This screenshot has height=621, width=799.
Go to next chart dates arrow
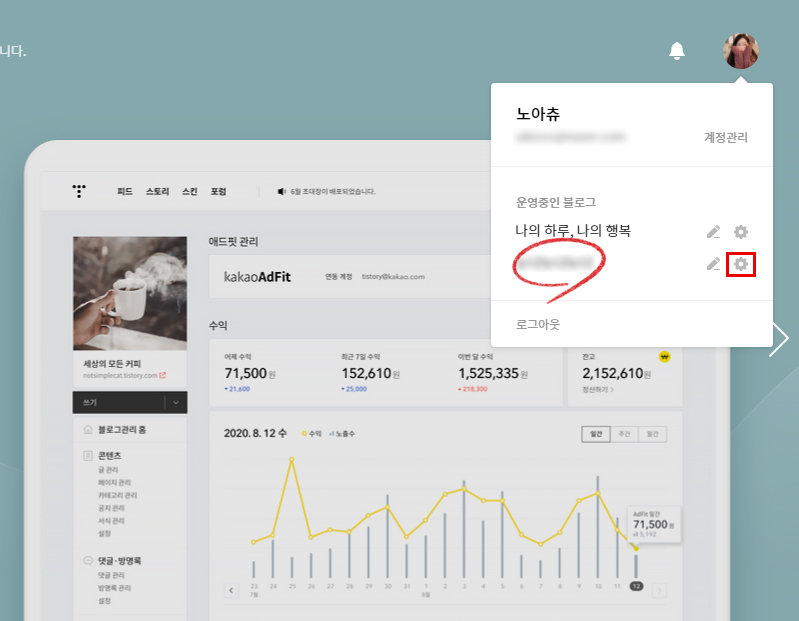(x=659, y=590)
